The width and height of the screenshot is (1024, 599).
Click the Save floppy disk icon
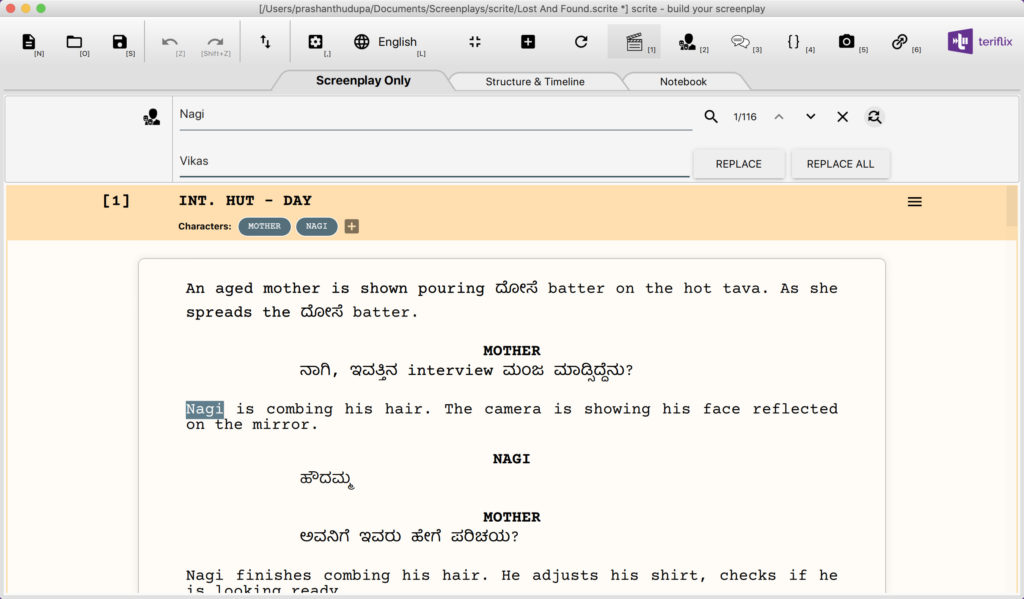[x=120, y=42]
